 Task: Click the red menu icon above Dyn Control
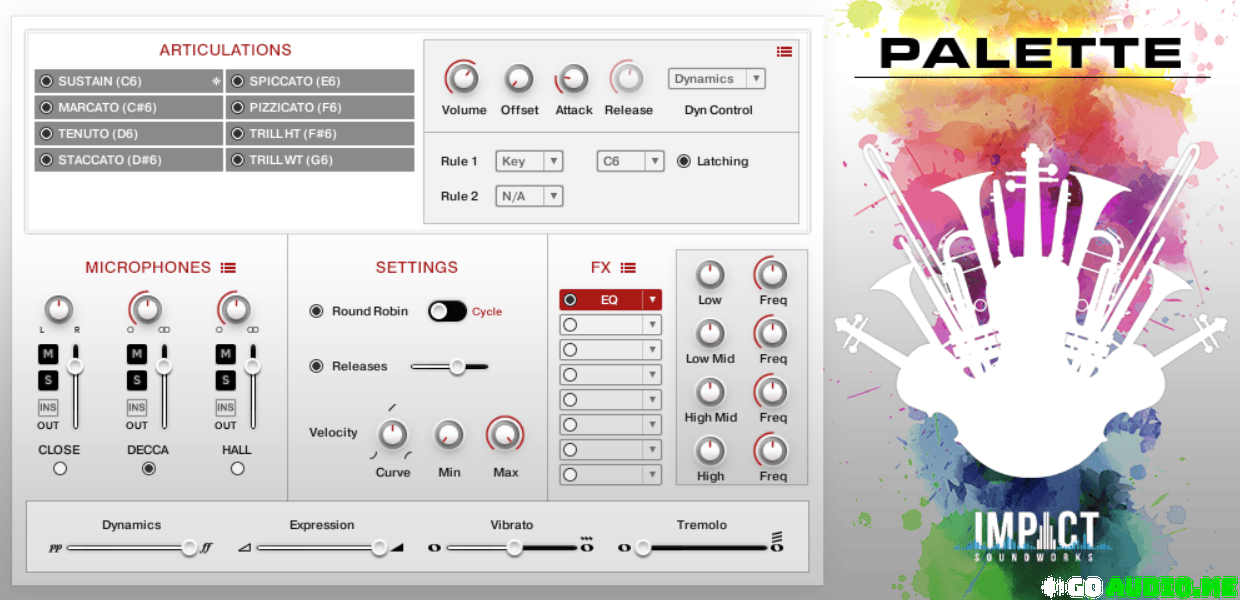pos(784,52)
